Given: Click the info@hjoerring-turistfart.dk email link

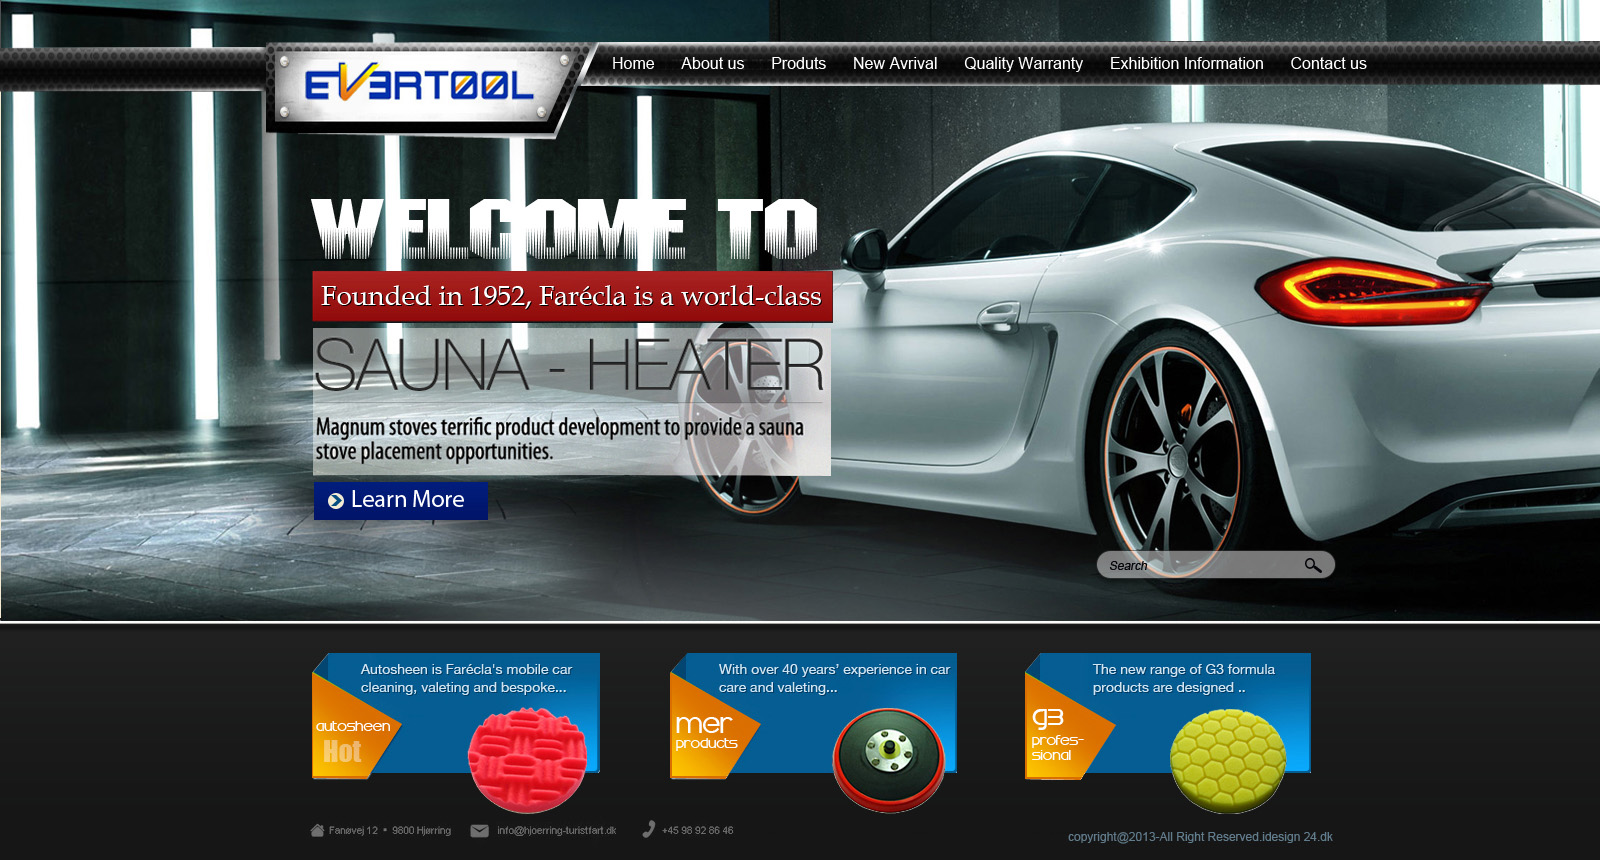Looking at the screenshot, I should (x=557, y=831).
